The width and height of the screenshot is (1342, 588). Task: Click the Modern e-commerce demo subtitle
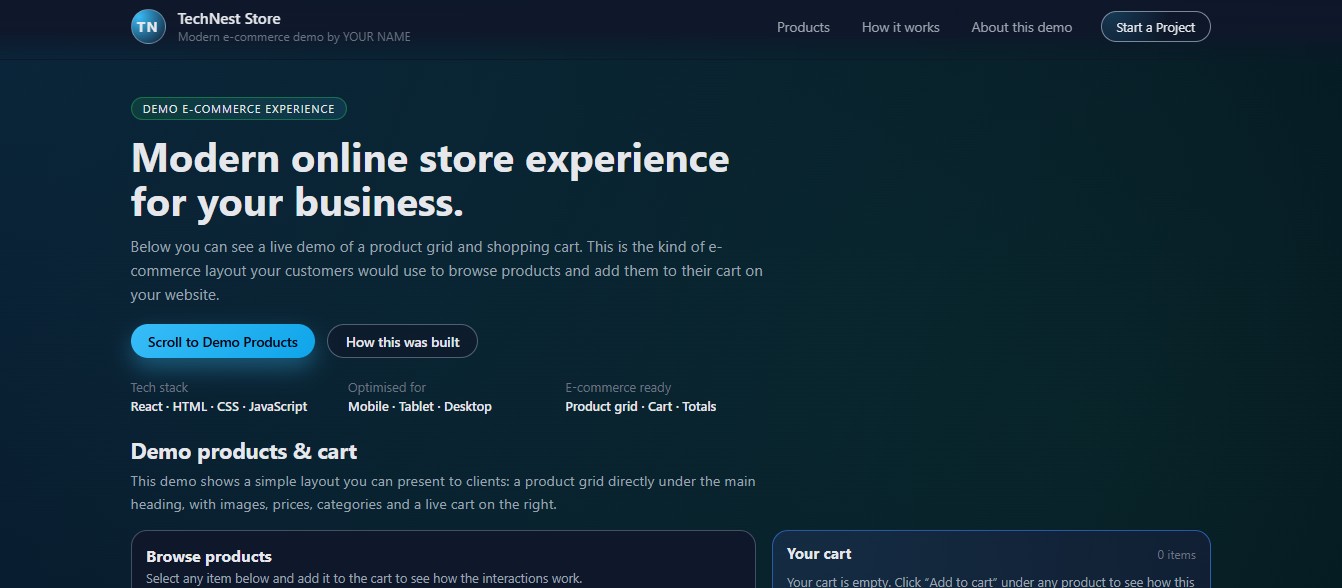click(x=293, y=36)
